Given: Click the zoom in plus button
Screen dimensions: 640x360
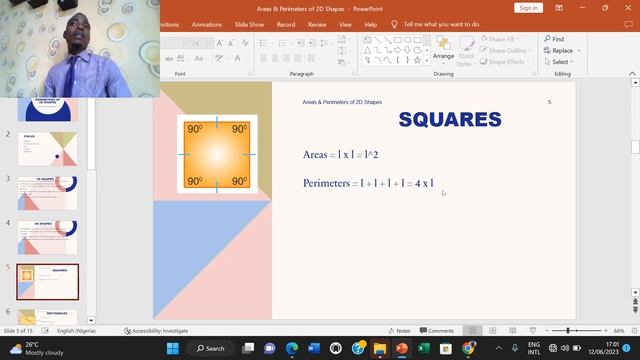Looking at the screenshot, I should click(x=606, y=331).
